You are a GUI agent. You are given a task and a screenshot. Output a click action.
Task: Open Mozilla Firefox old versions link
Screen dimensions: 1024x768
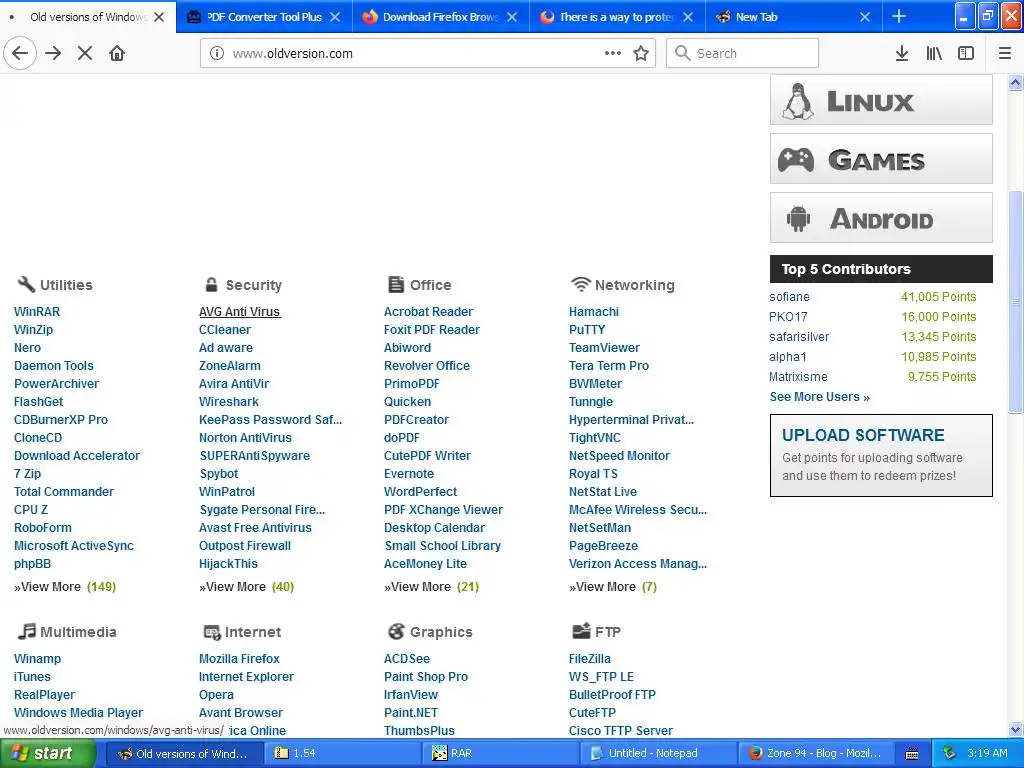239,659
